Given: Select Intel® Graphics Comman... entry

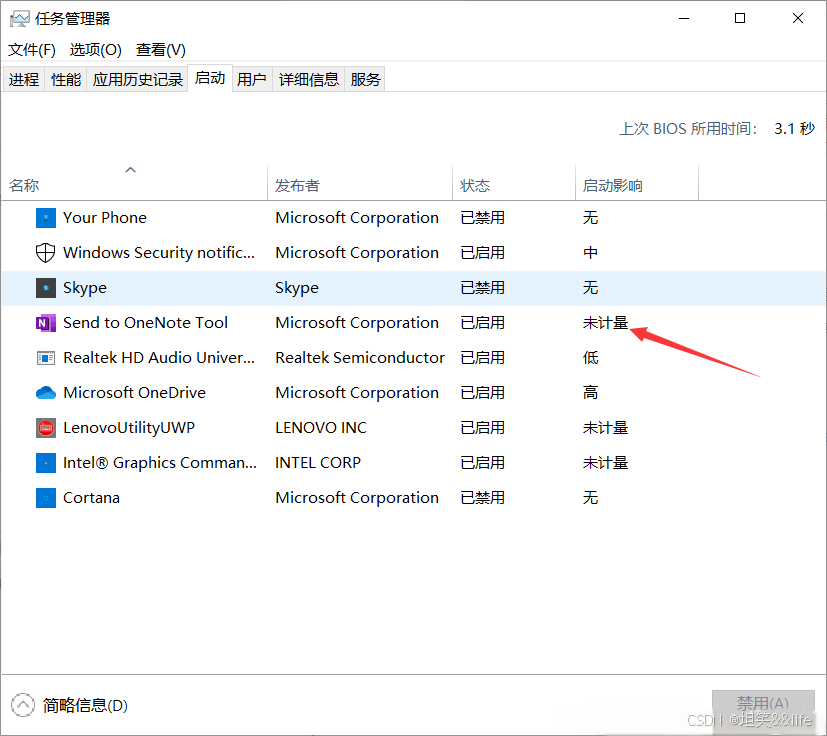Looking at the screenshot, I should pyautogui.click(x=160, y=463).
